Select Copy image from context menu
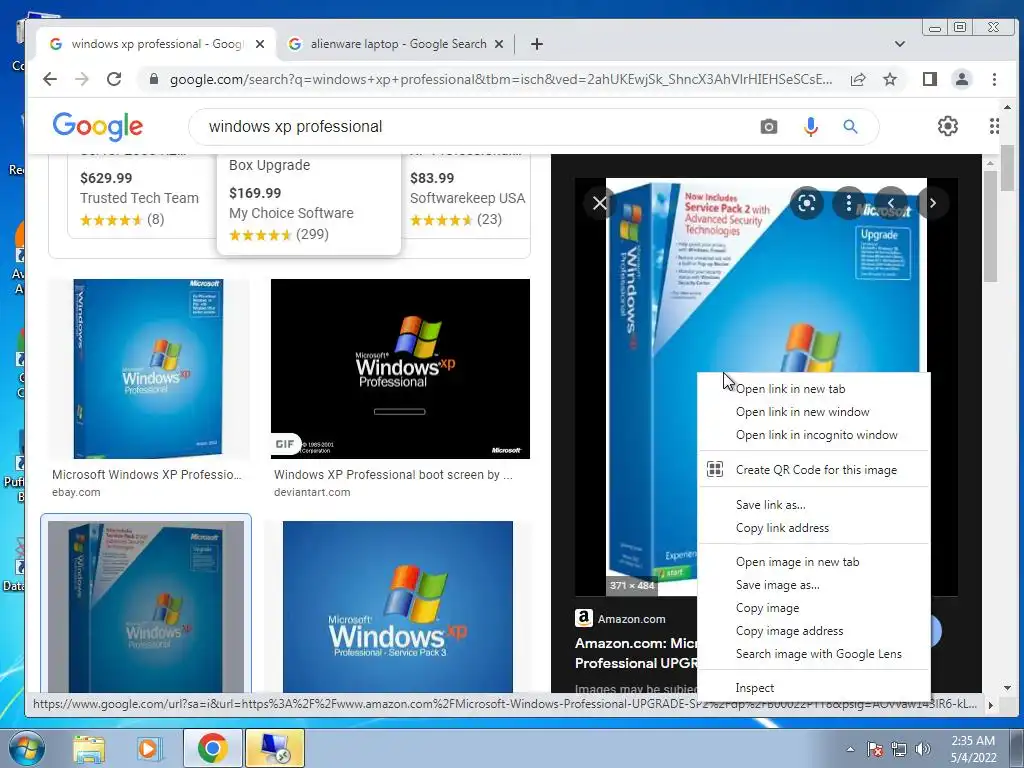Screen dimensions: 1024x768 click(814, 608)
